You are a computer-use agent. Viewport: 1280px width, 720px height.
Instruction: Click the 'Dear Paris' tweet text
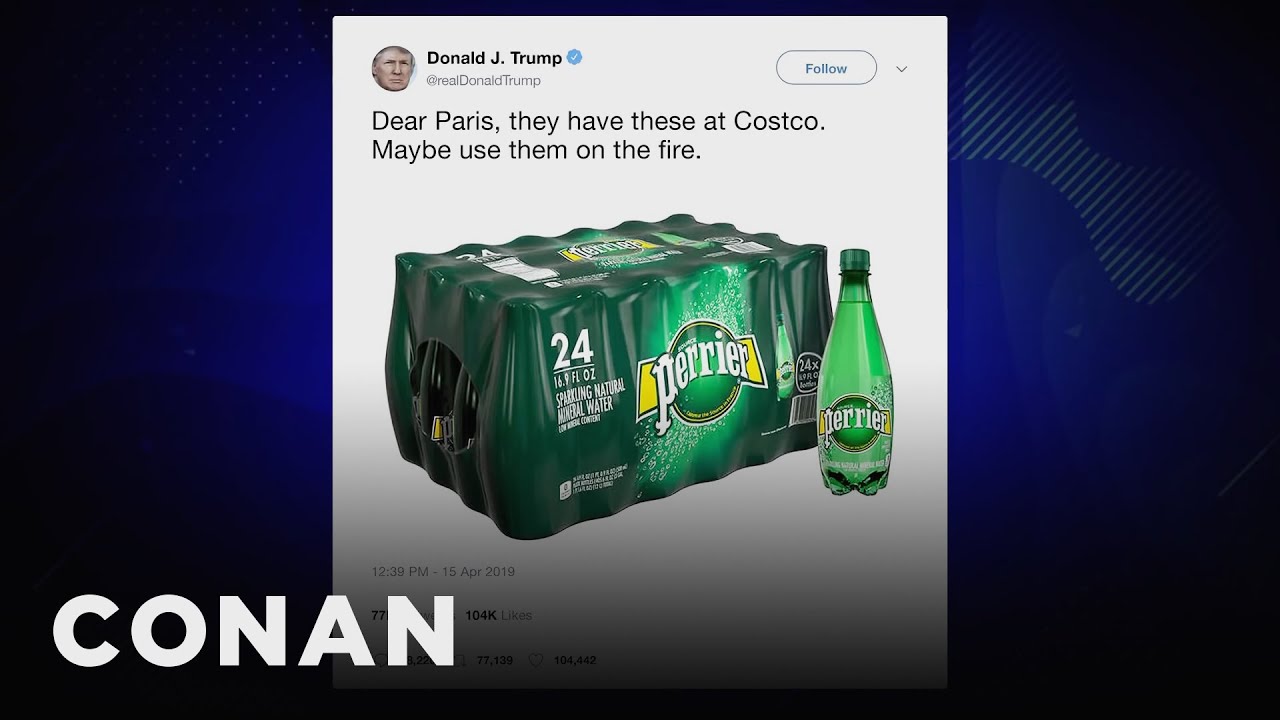point(599,136)
